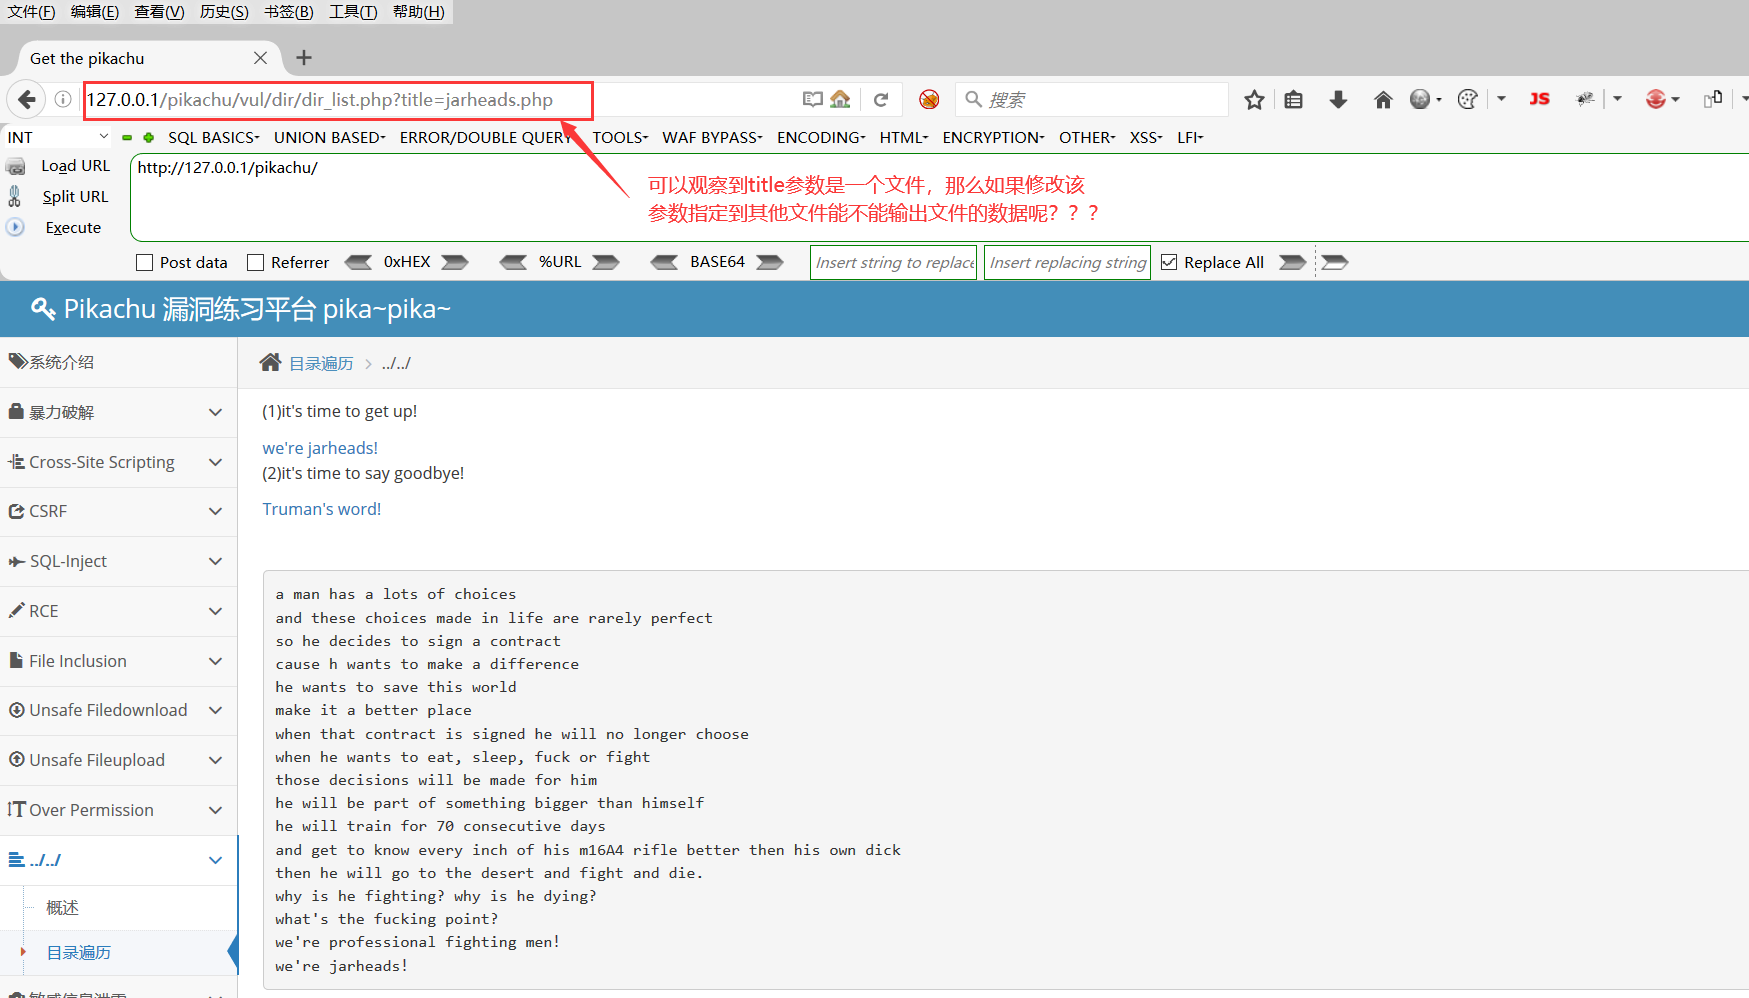Go to the browser home page icon

click(x=1383, y=99)
